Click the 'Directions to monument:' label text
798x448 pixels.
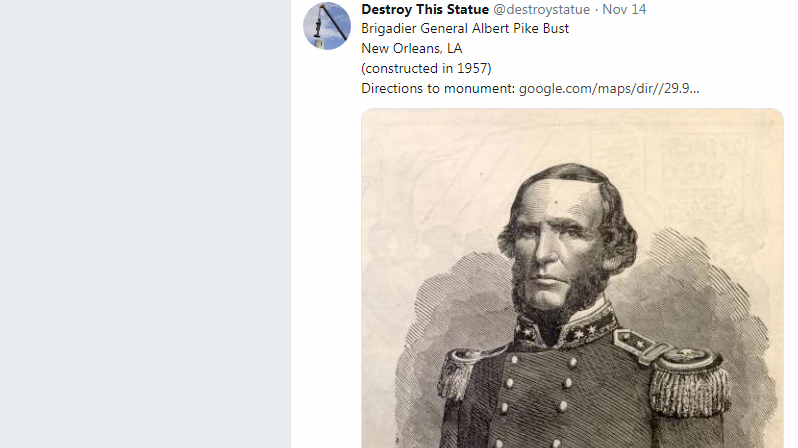coord(438,88)
